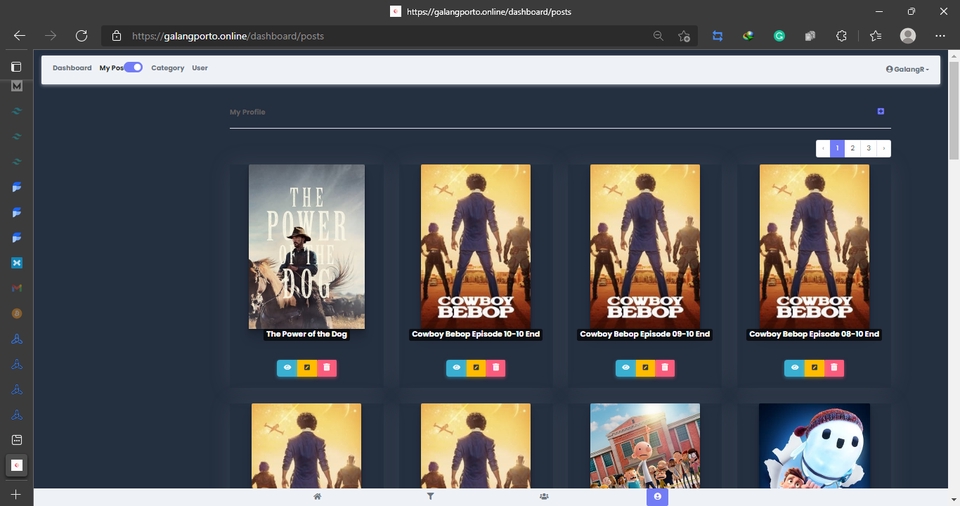Click Cowboy Bebop Episode 09-10 End title

pos(645,334)
